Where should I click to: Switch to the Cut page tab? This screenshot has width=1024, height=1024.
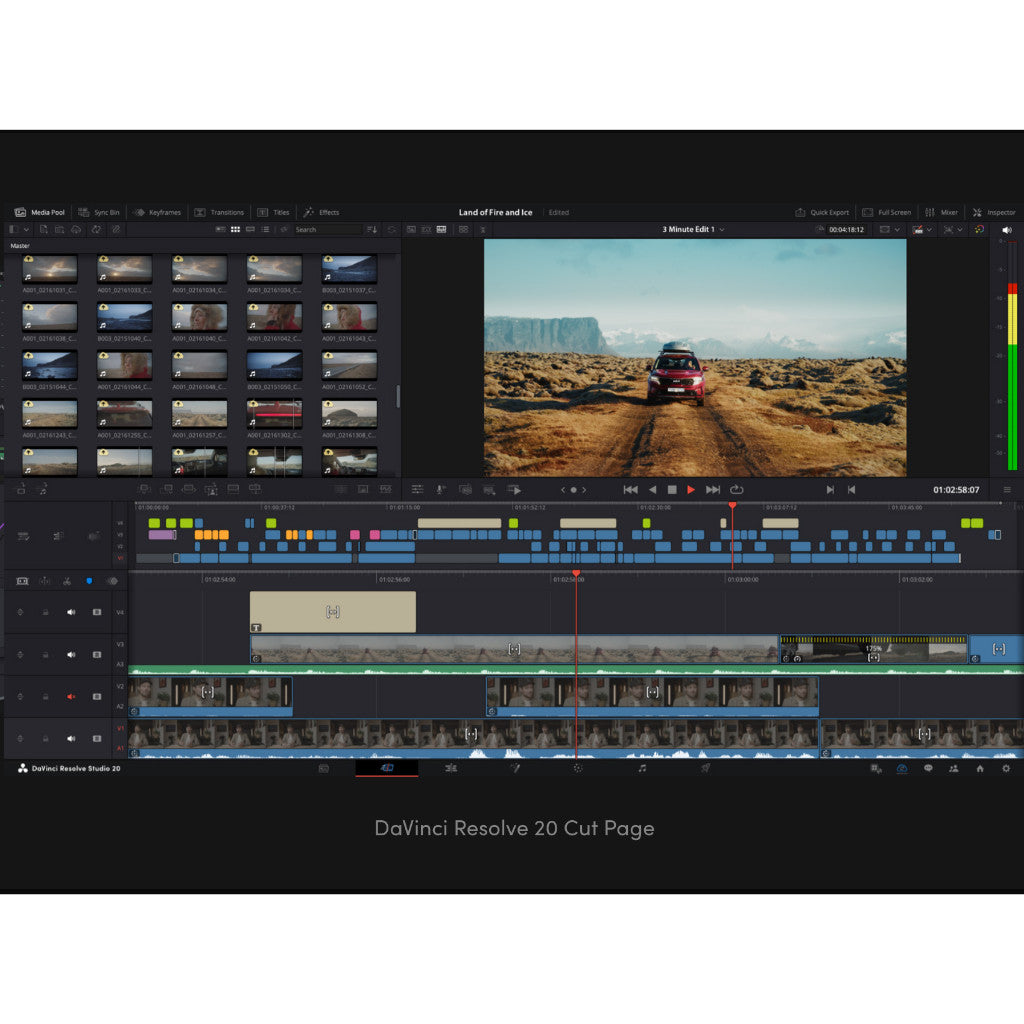point(387,768)
